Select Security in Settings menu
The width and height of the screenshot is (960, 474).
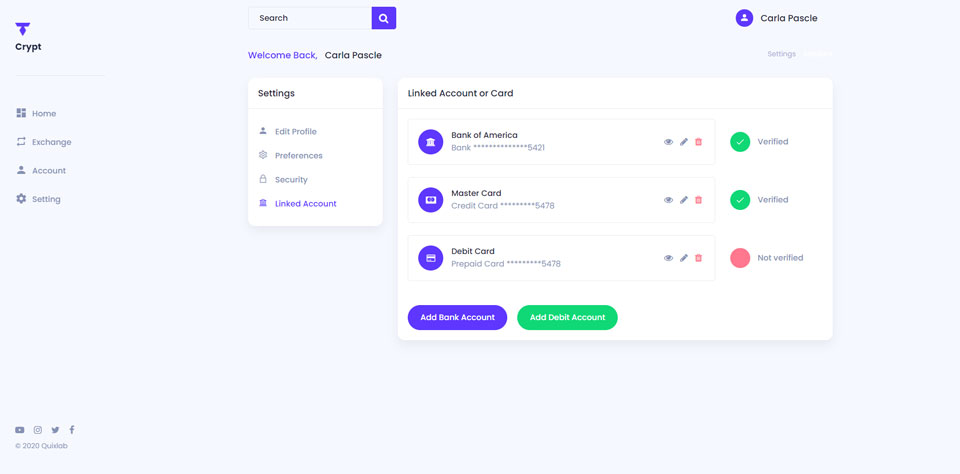(x=291, y=180)
